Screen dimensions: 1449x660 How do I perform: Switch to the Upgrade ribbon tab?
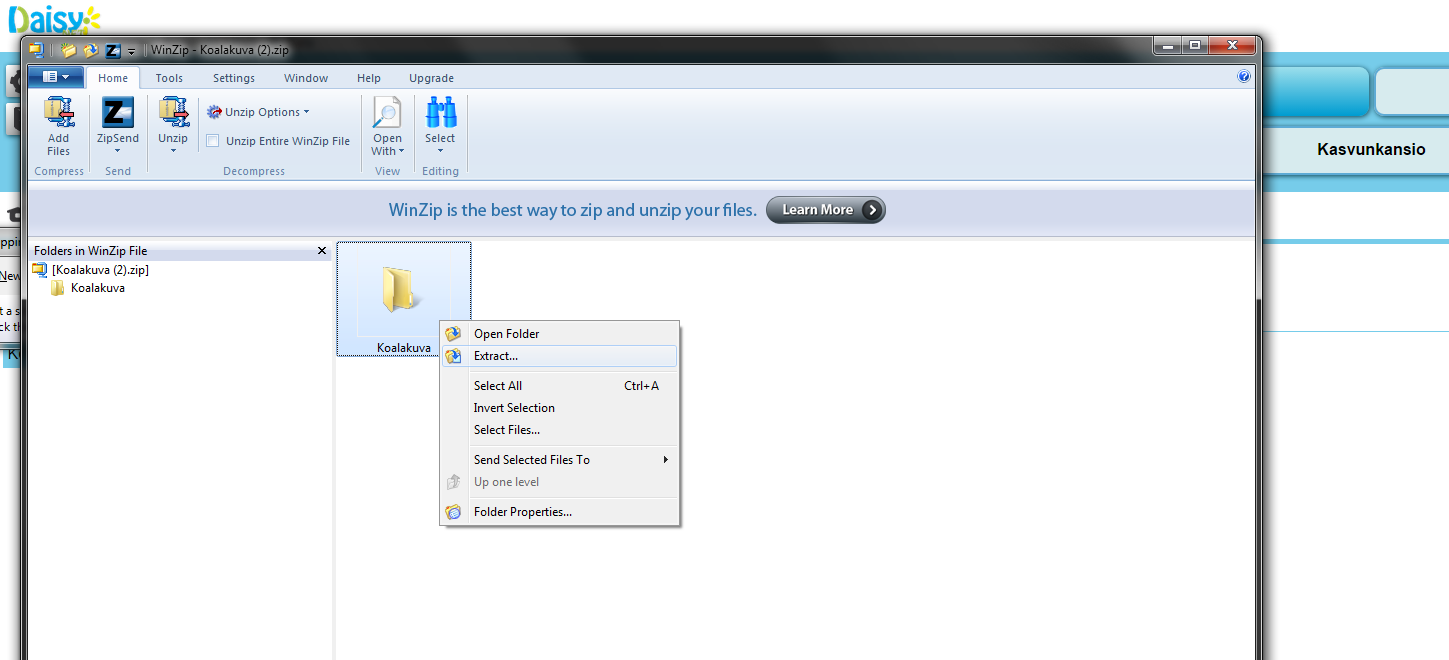click(431, 78)
